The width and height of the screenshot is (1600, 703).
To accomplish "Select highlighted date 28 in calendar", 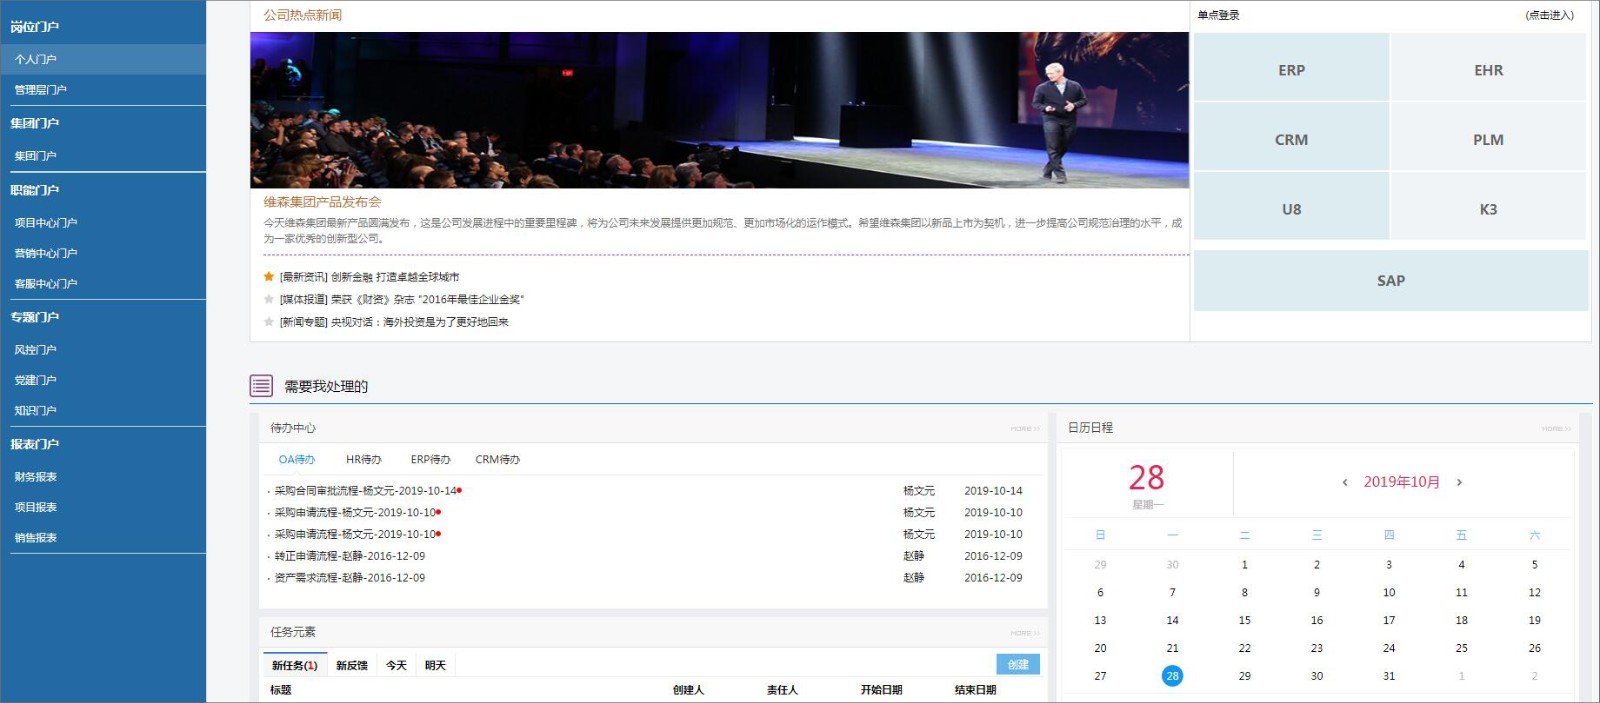I will (1172, 676).
